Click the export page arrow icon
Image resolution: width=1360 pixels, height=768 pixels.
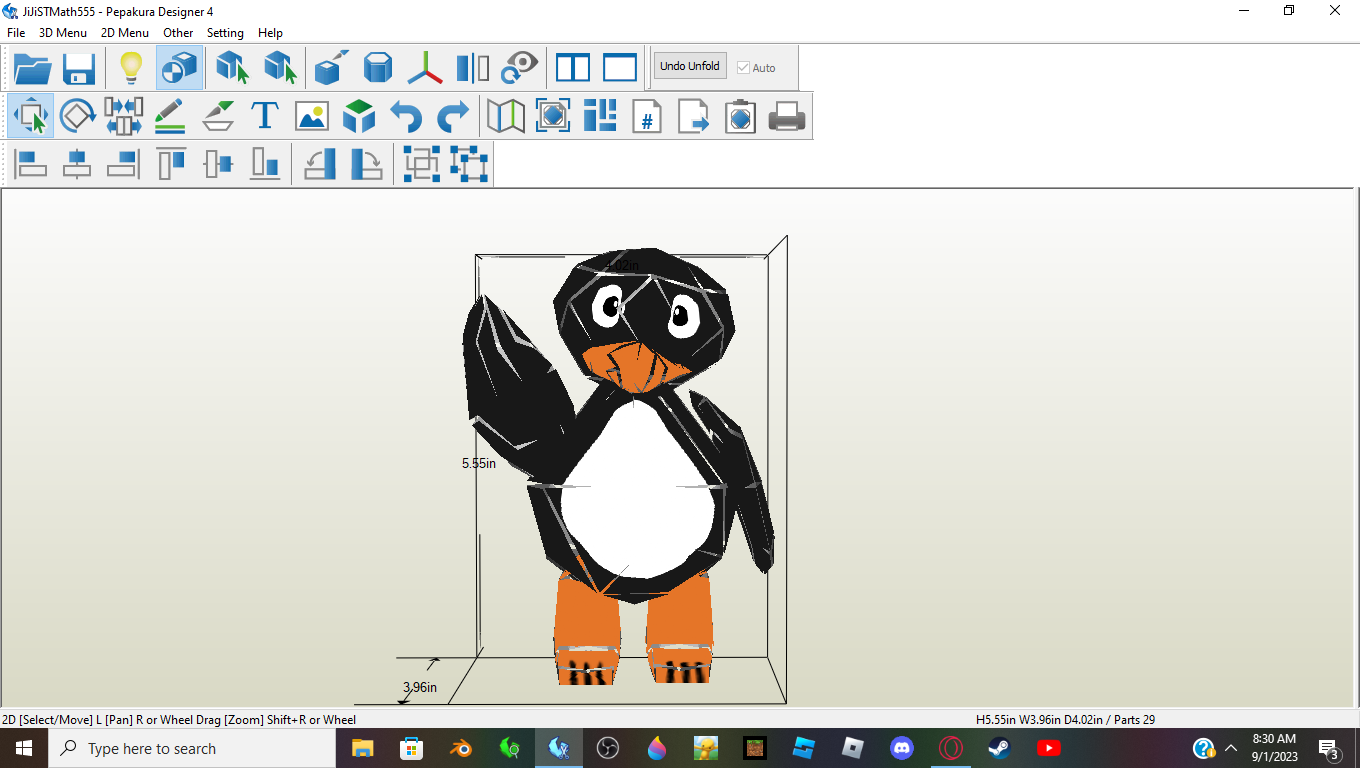(694, 116)
